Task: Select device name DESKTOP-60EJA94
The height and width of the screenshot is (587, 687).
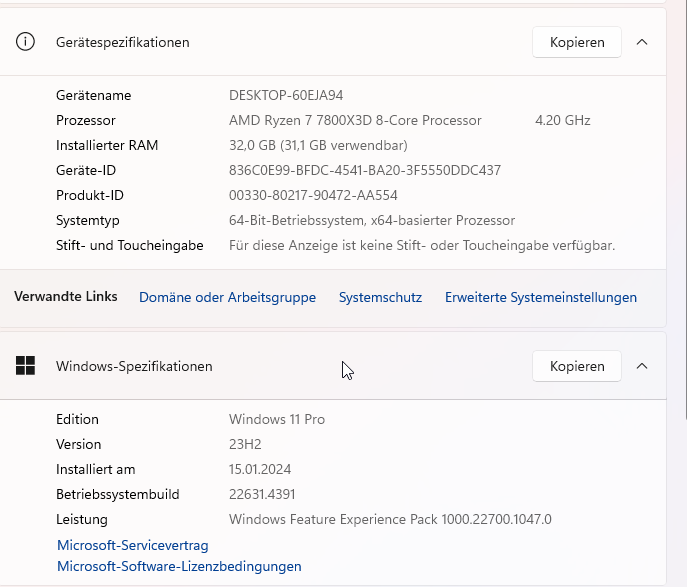Action: click(x=286, y=95)
